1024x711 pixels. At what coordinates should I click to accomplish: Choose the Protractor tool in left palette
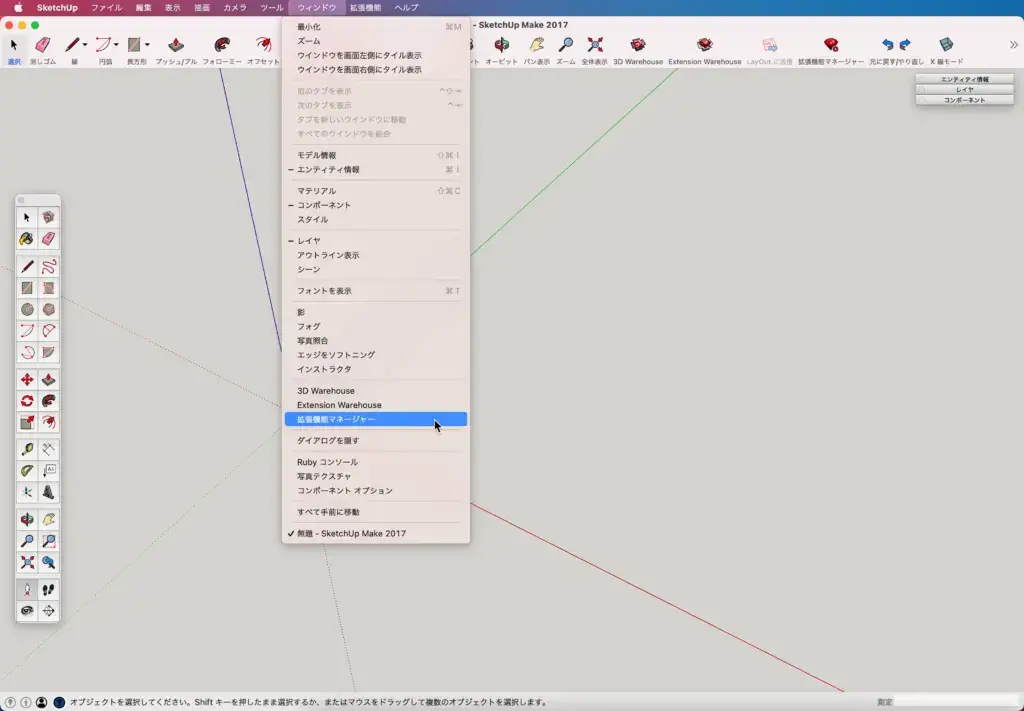pyautogui.click(x=27, y=471)
